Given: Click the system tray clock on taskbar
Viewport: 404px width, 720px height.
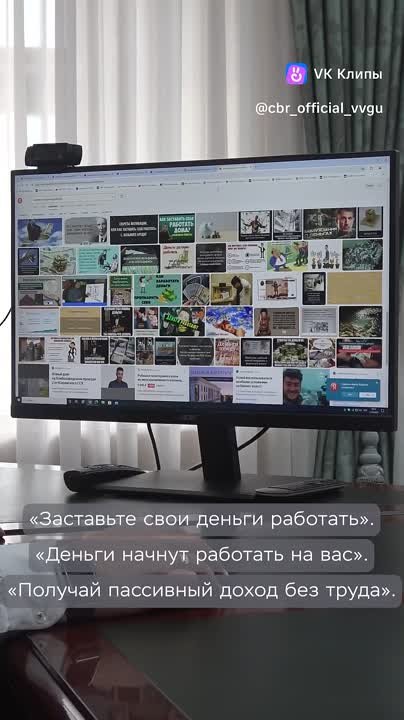Looking at the screenshot, I should [375, 409].
